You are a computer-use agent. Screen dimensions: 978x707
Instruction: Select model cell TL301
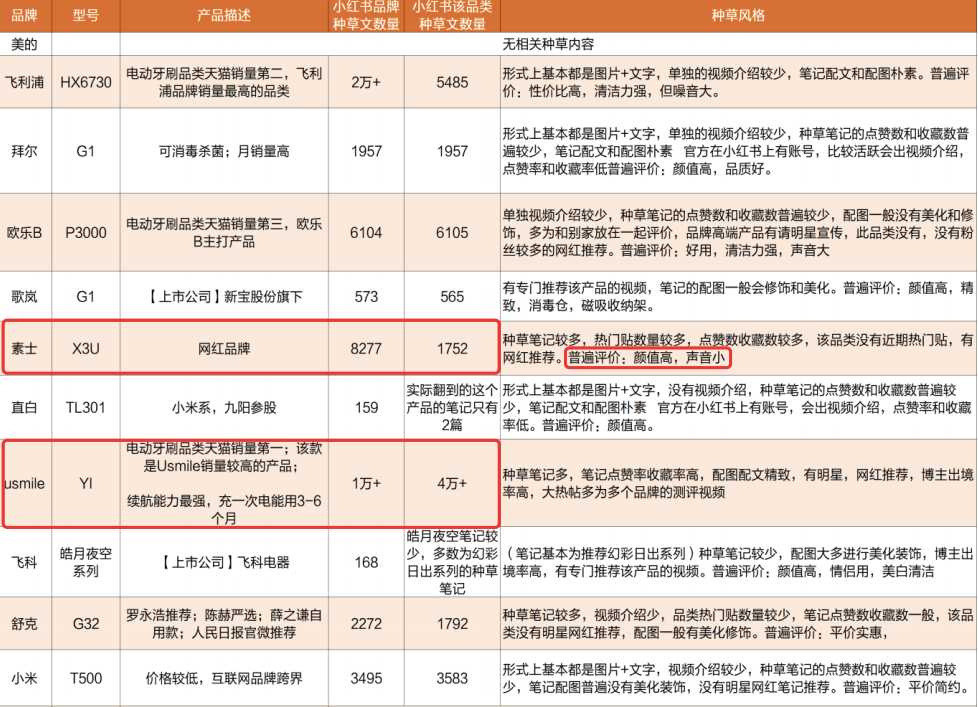[86, 408]
